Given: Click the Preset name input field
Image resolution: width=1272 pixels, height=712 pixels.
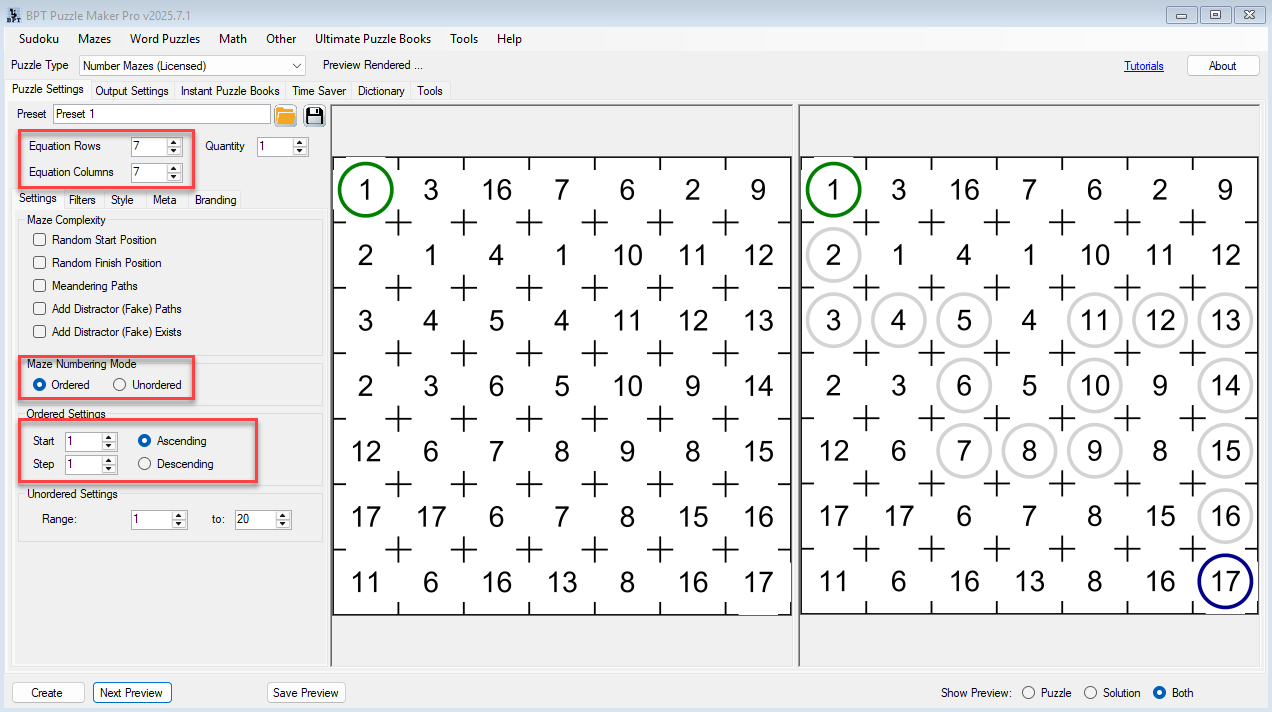Looking at the screenshot, I should [x=160, y=114].
